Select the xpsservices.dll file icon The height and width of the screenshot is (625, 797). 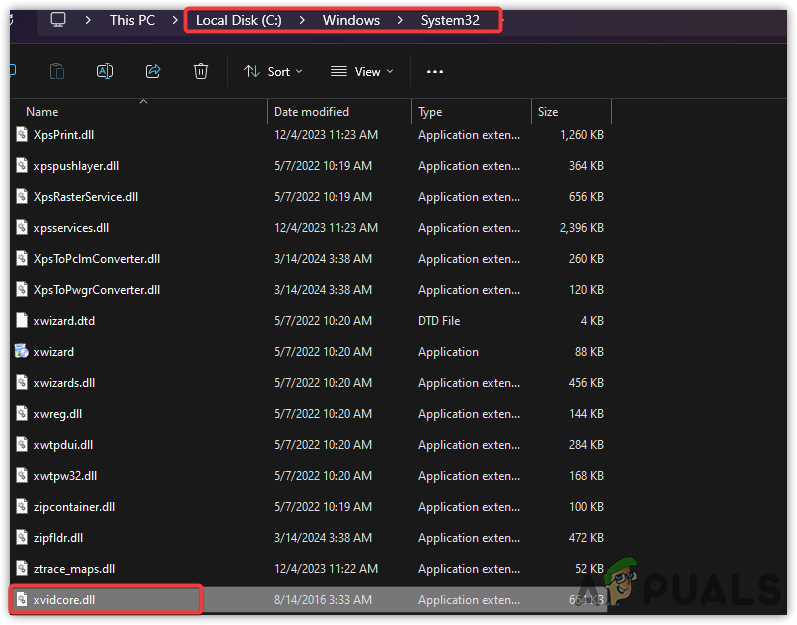point(22,228)
